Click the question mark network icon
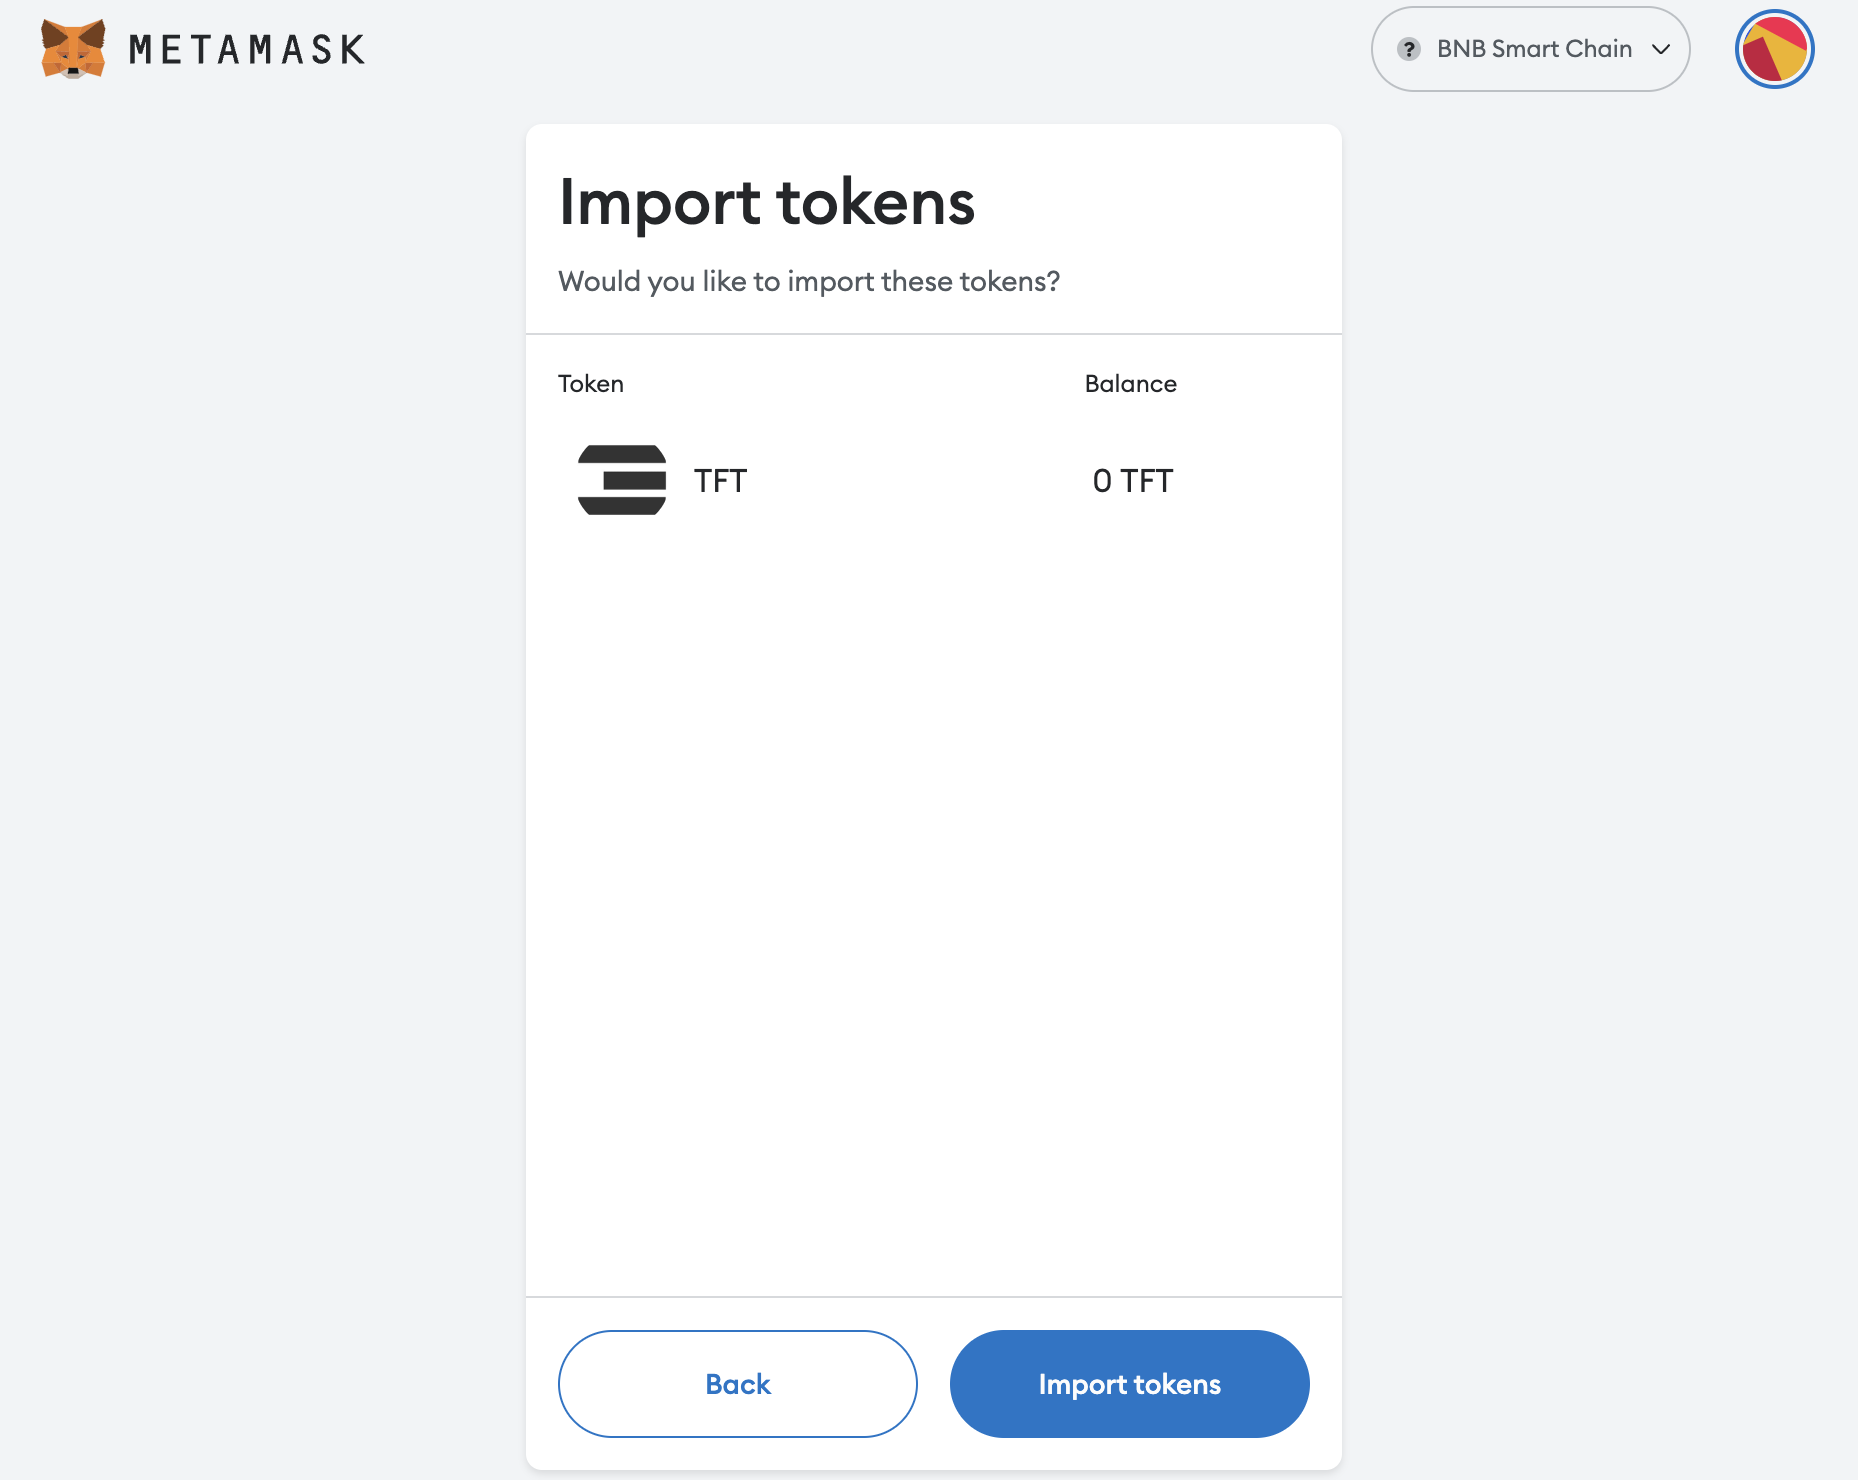Viewport: 1858px width, 1480px height. (1408, 49)
